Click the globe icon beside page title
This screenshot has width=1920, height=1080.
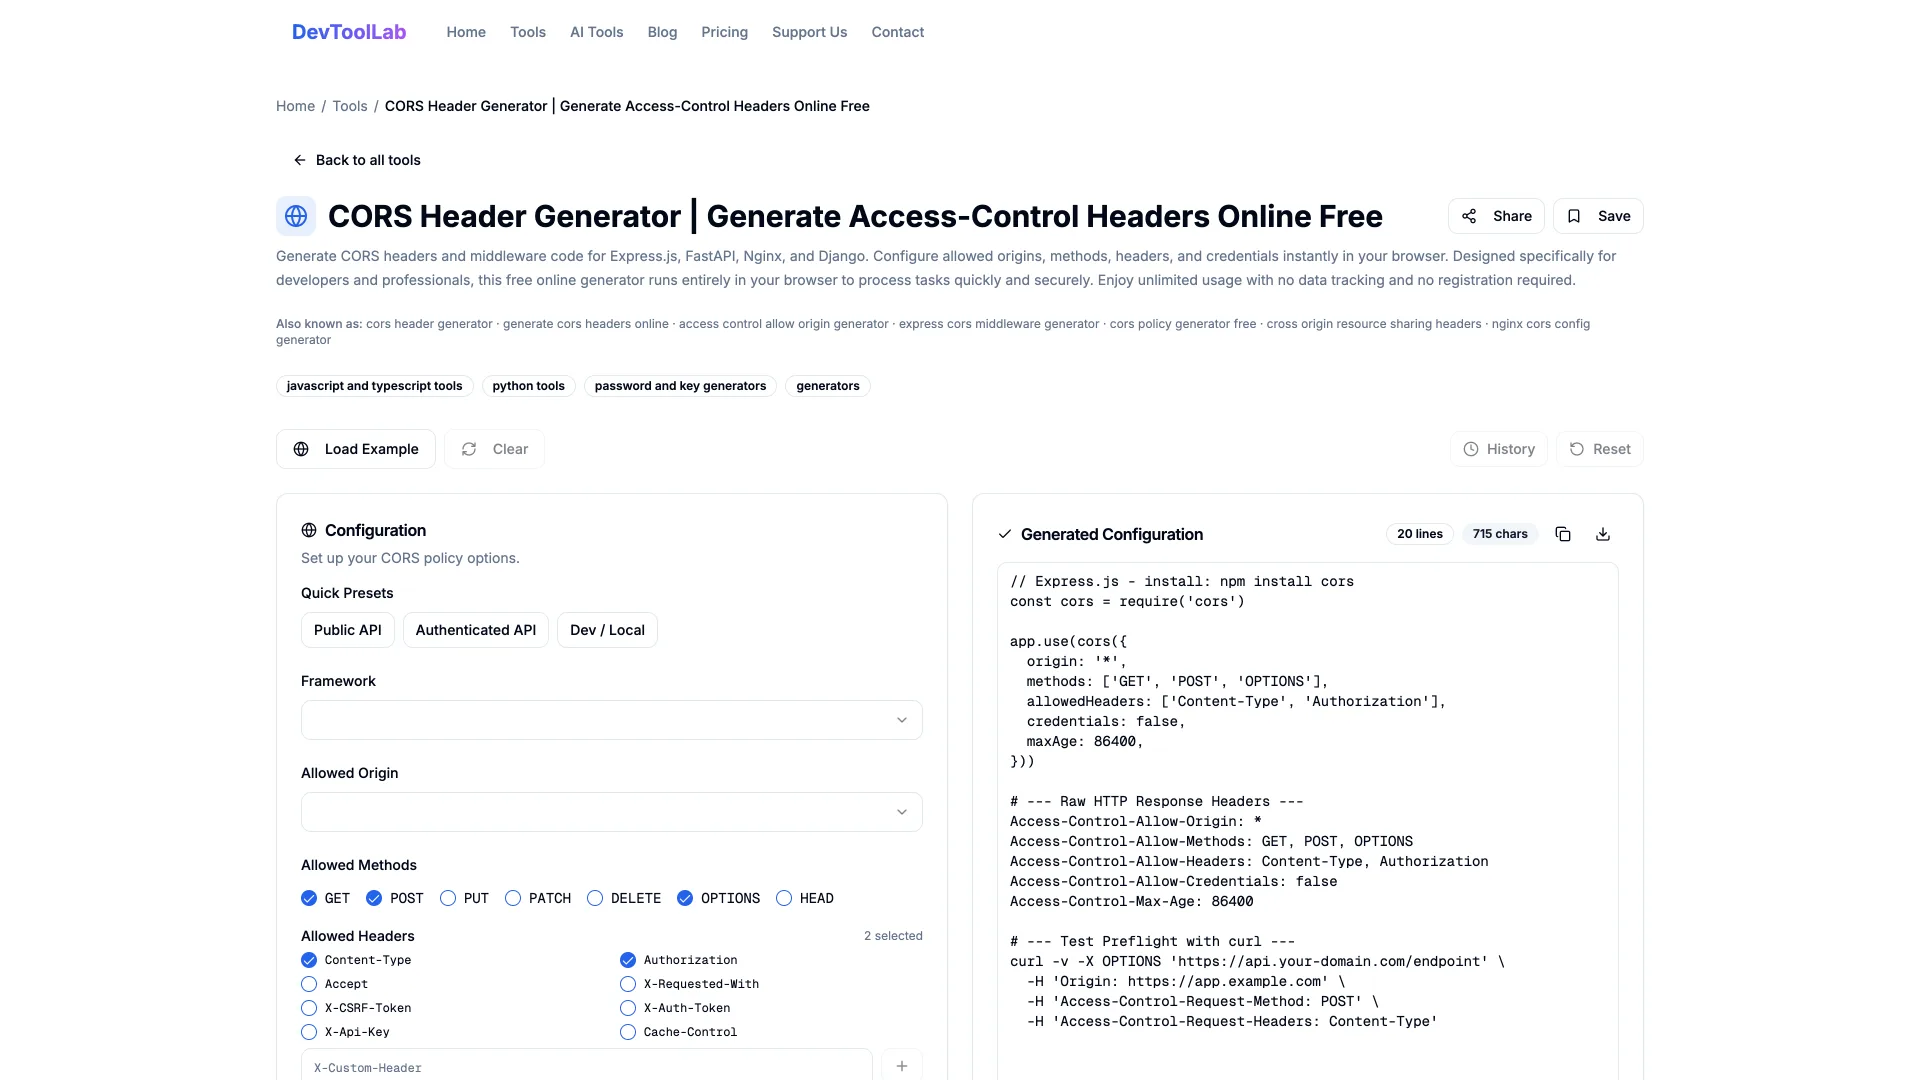click(x=296, y=216)
